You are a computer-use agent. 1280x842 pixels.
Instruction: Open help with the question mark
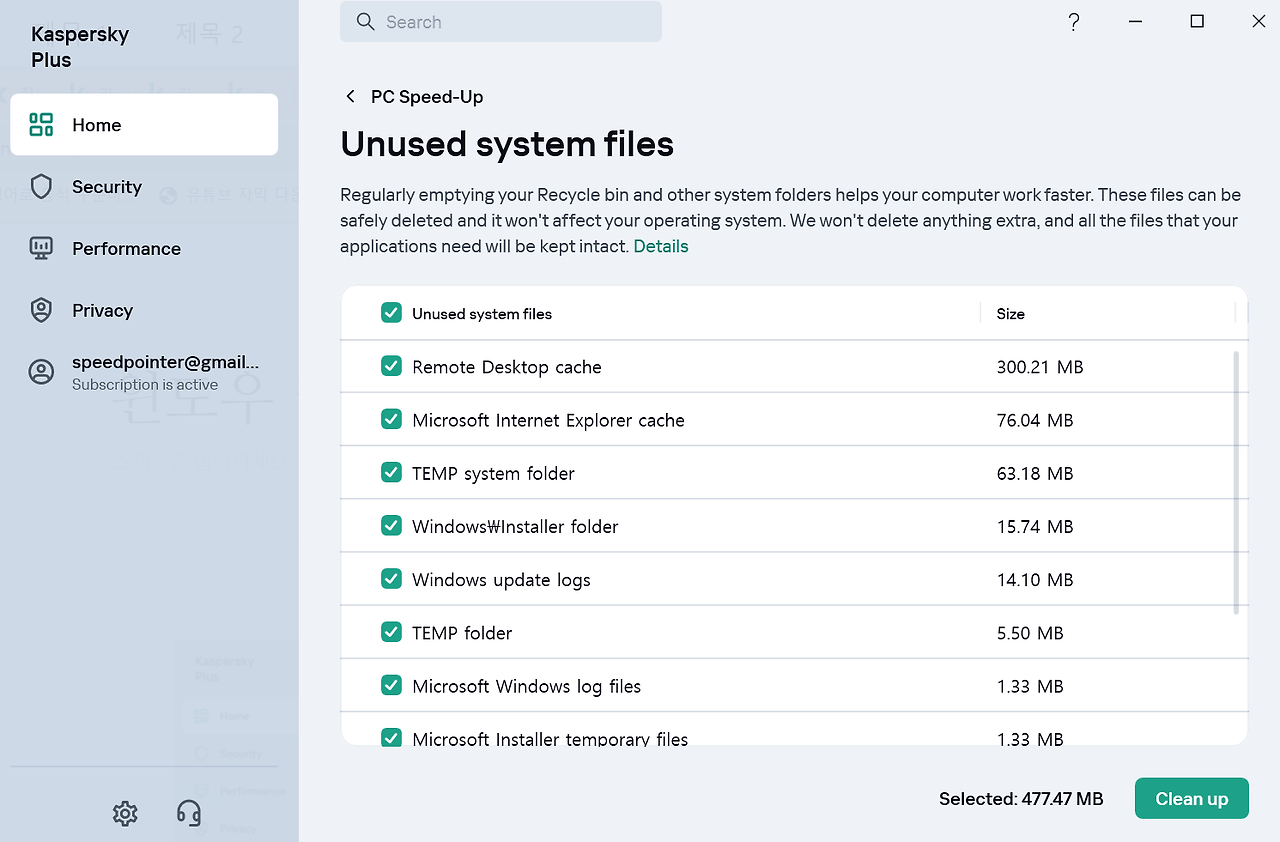click(x=1073, y=22)
